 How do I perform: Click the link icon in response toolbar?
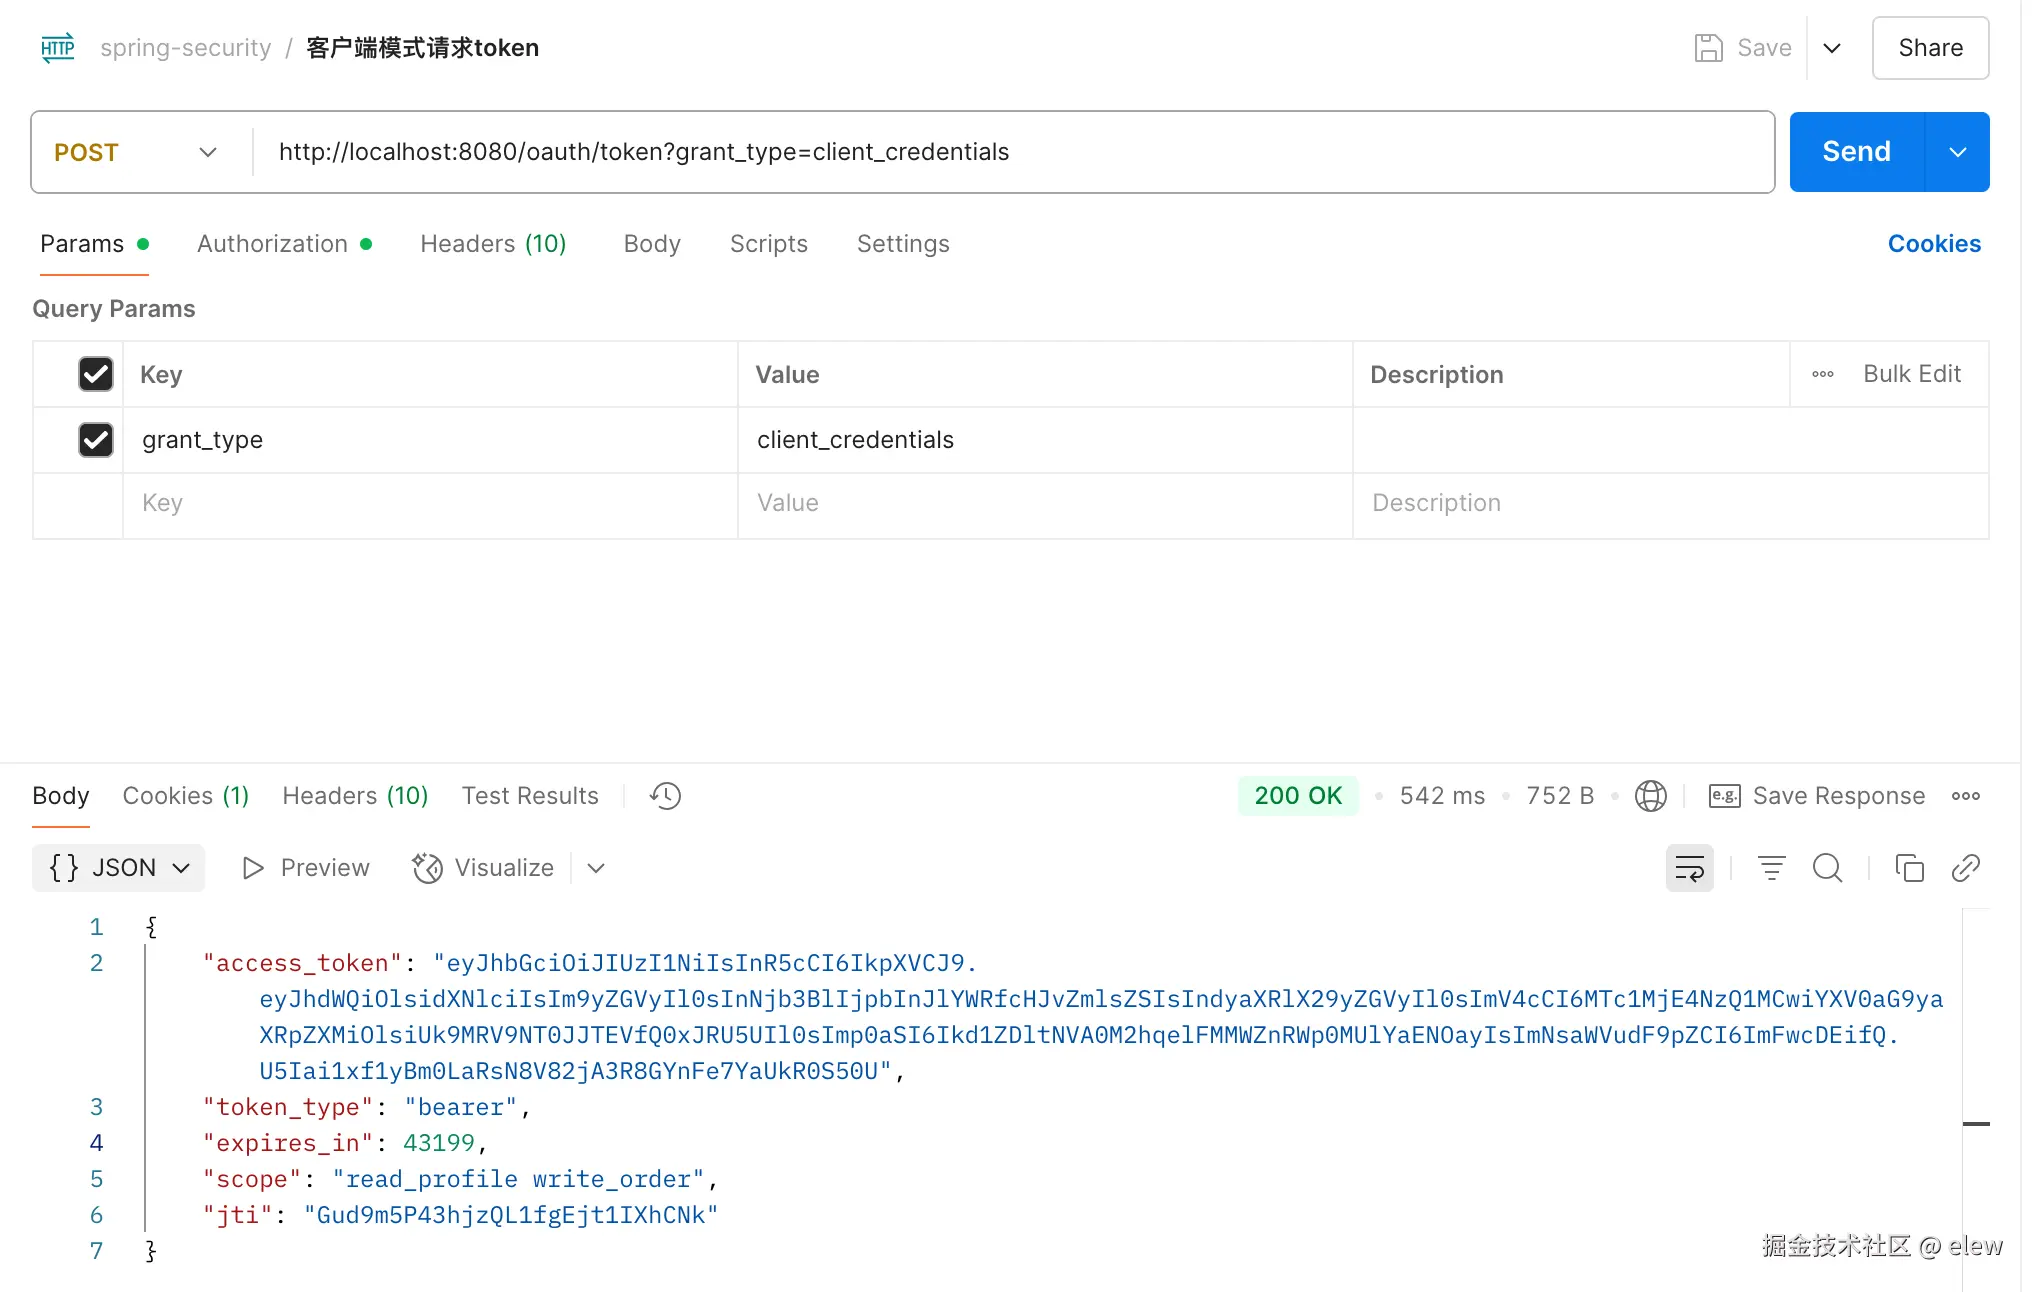coord(1965,868)
